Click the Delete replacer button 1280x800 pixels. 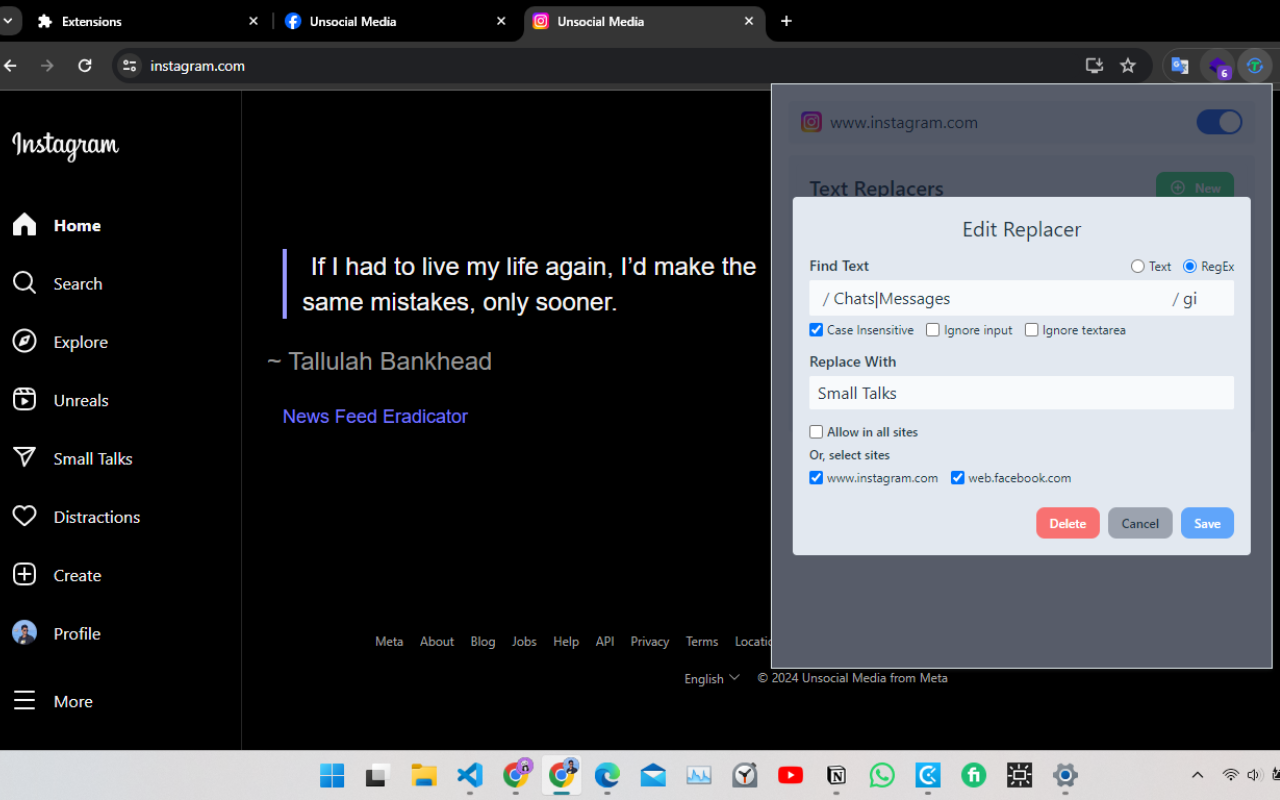pyautogui.click(x=1067, y=523)
